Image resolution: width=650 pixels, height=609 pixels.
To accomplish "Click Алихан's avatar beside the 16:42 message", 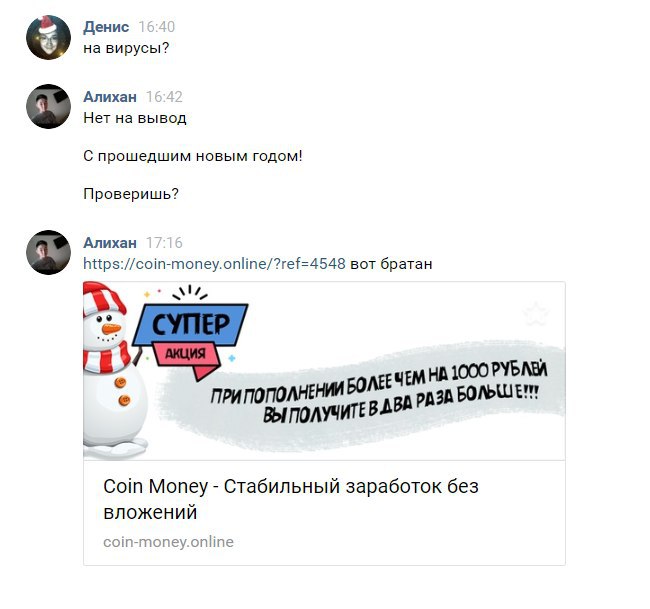I will point(49,107).
